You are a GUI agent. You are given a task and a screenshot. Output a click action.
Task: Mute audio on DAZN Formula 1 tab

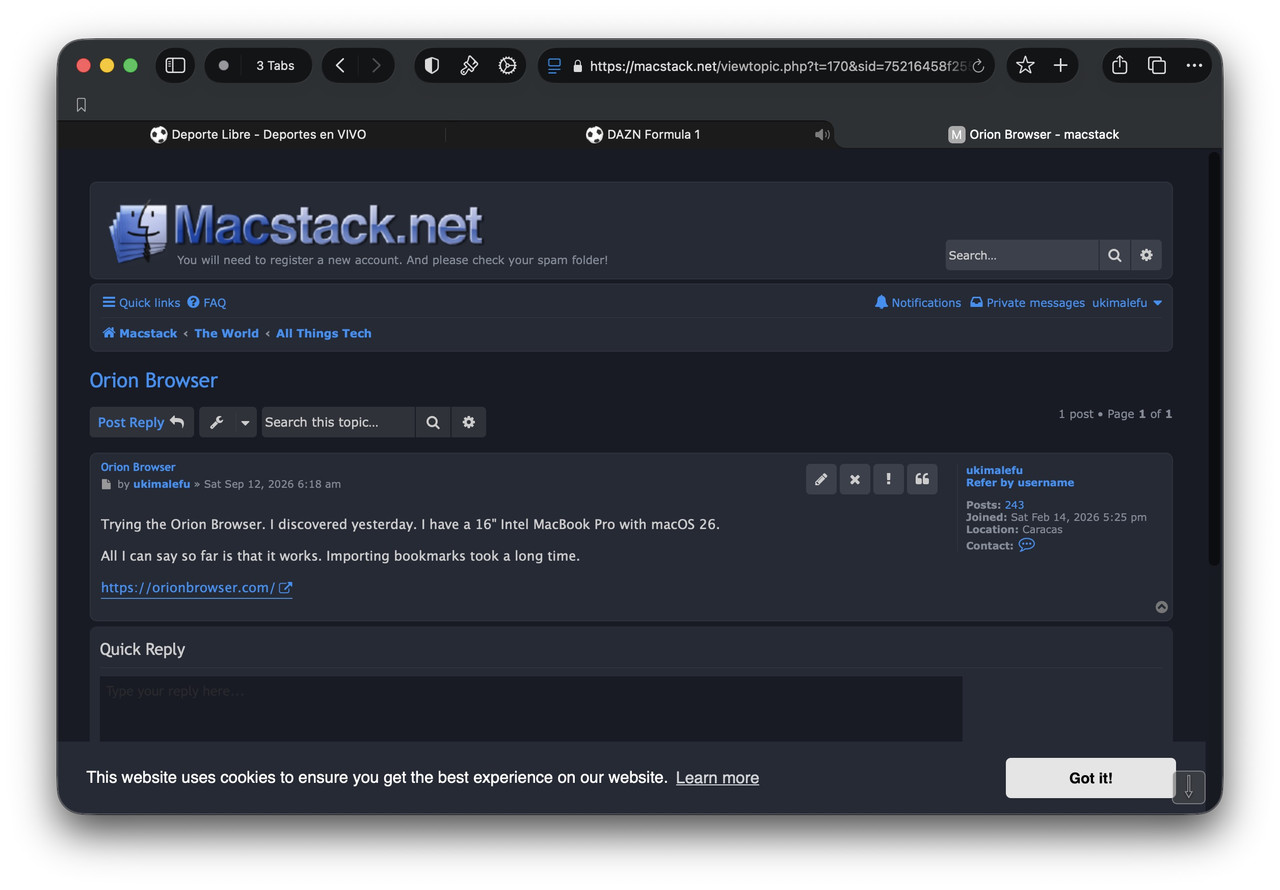point(822,134)
